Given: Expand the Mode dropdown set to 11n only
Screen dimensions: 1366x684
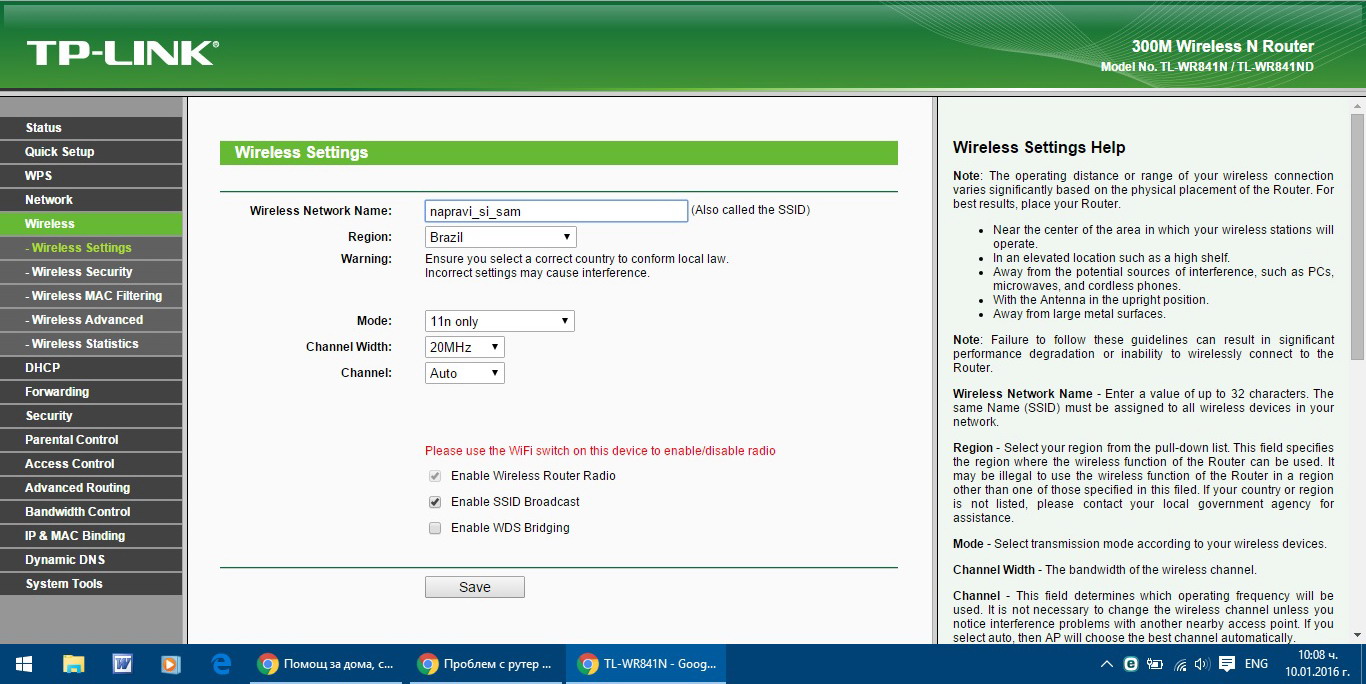Looking at the screenshot, I should coord(499,321).
